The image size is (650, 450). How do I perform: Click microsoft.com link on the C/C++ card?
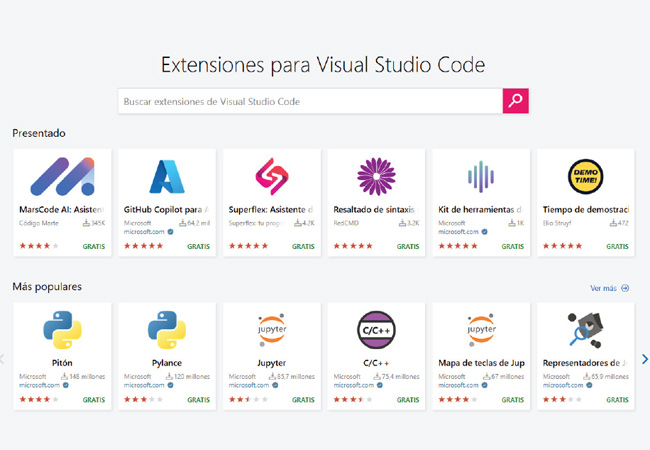click(x=354, y=385)
